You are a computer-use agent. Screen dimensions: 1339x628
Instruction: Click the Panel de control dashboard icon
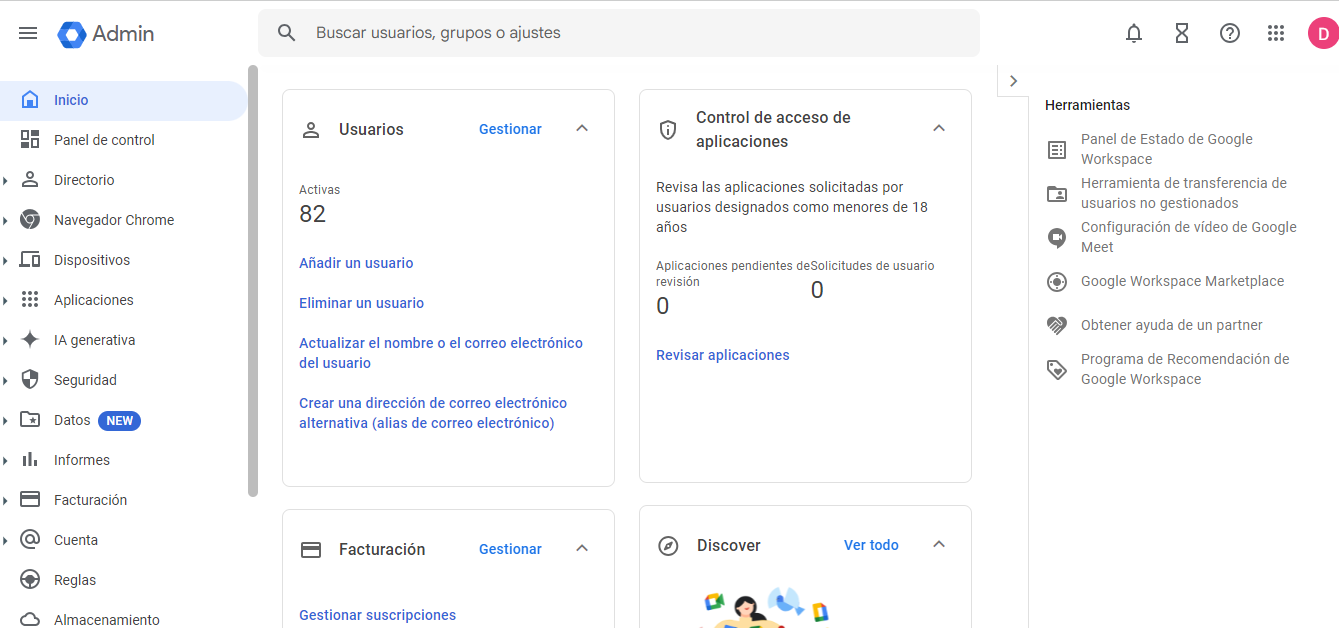[30, 140]
